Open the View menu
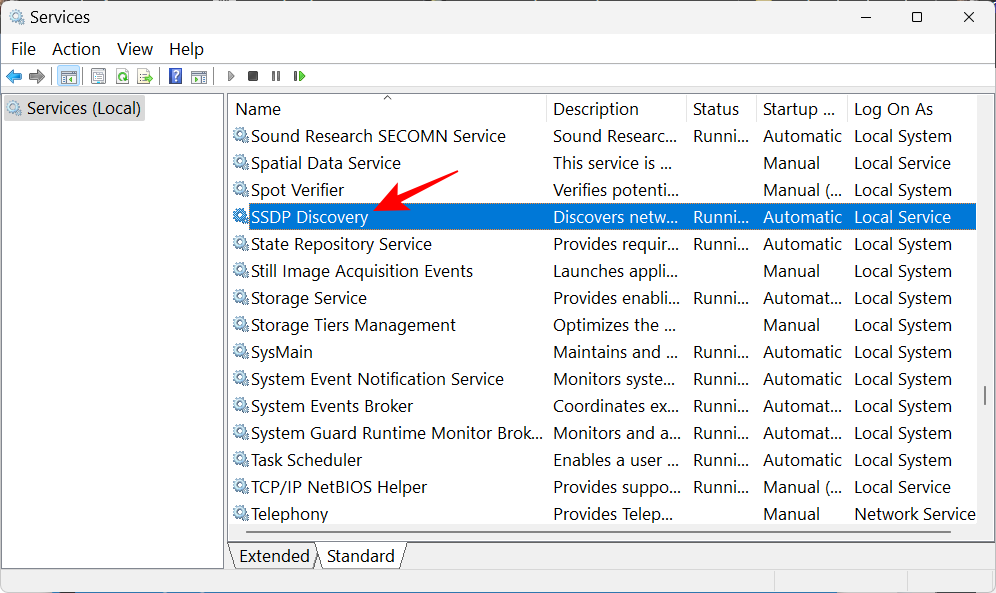The image size is (996, 593). (135, 48)
